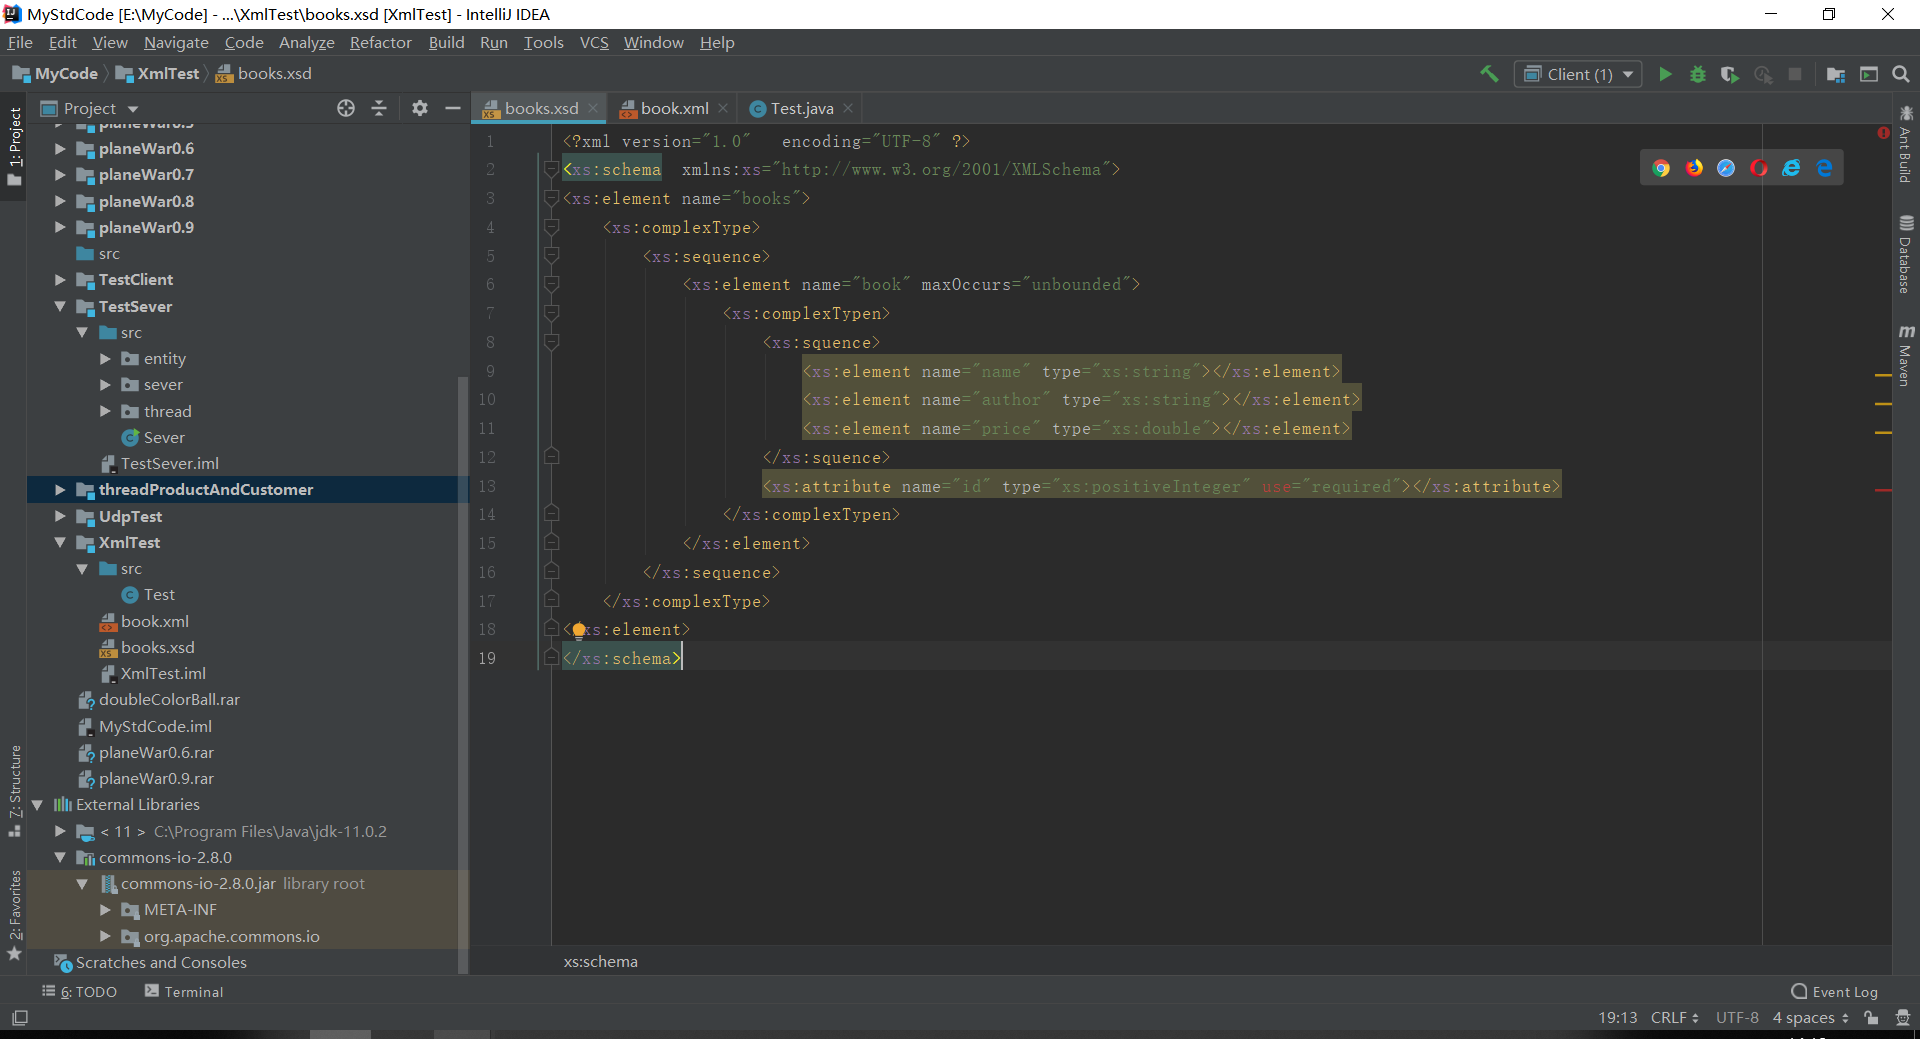Click the read-only lock status icon
Screen dimensions: 1920x1039
(x=1871, y=1018)
